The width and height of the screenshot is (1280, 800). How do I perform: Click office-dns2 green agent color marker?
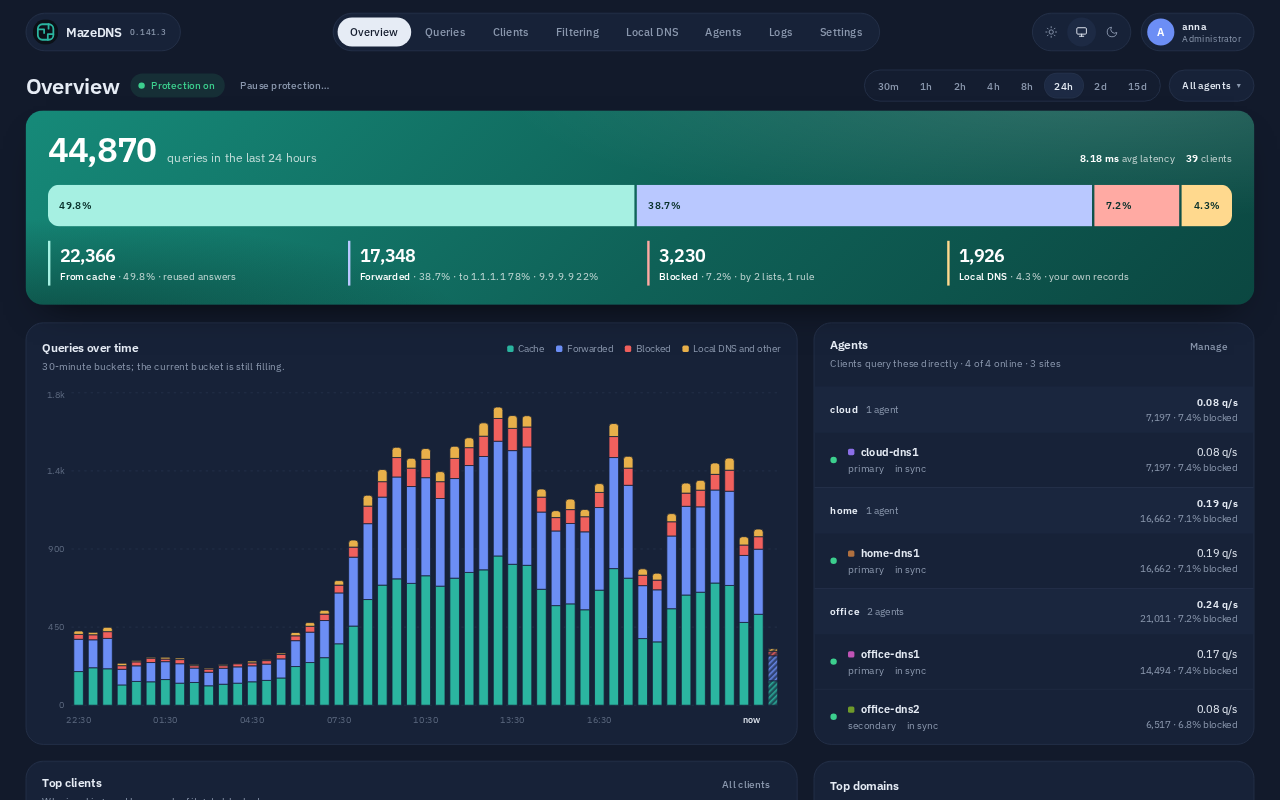(x=851, y=709)
